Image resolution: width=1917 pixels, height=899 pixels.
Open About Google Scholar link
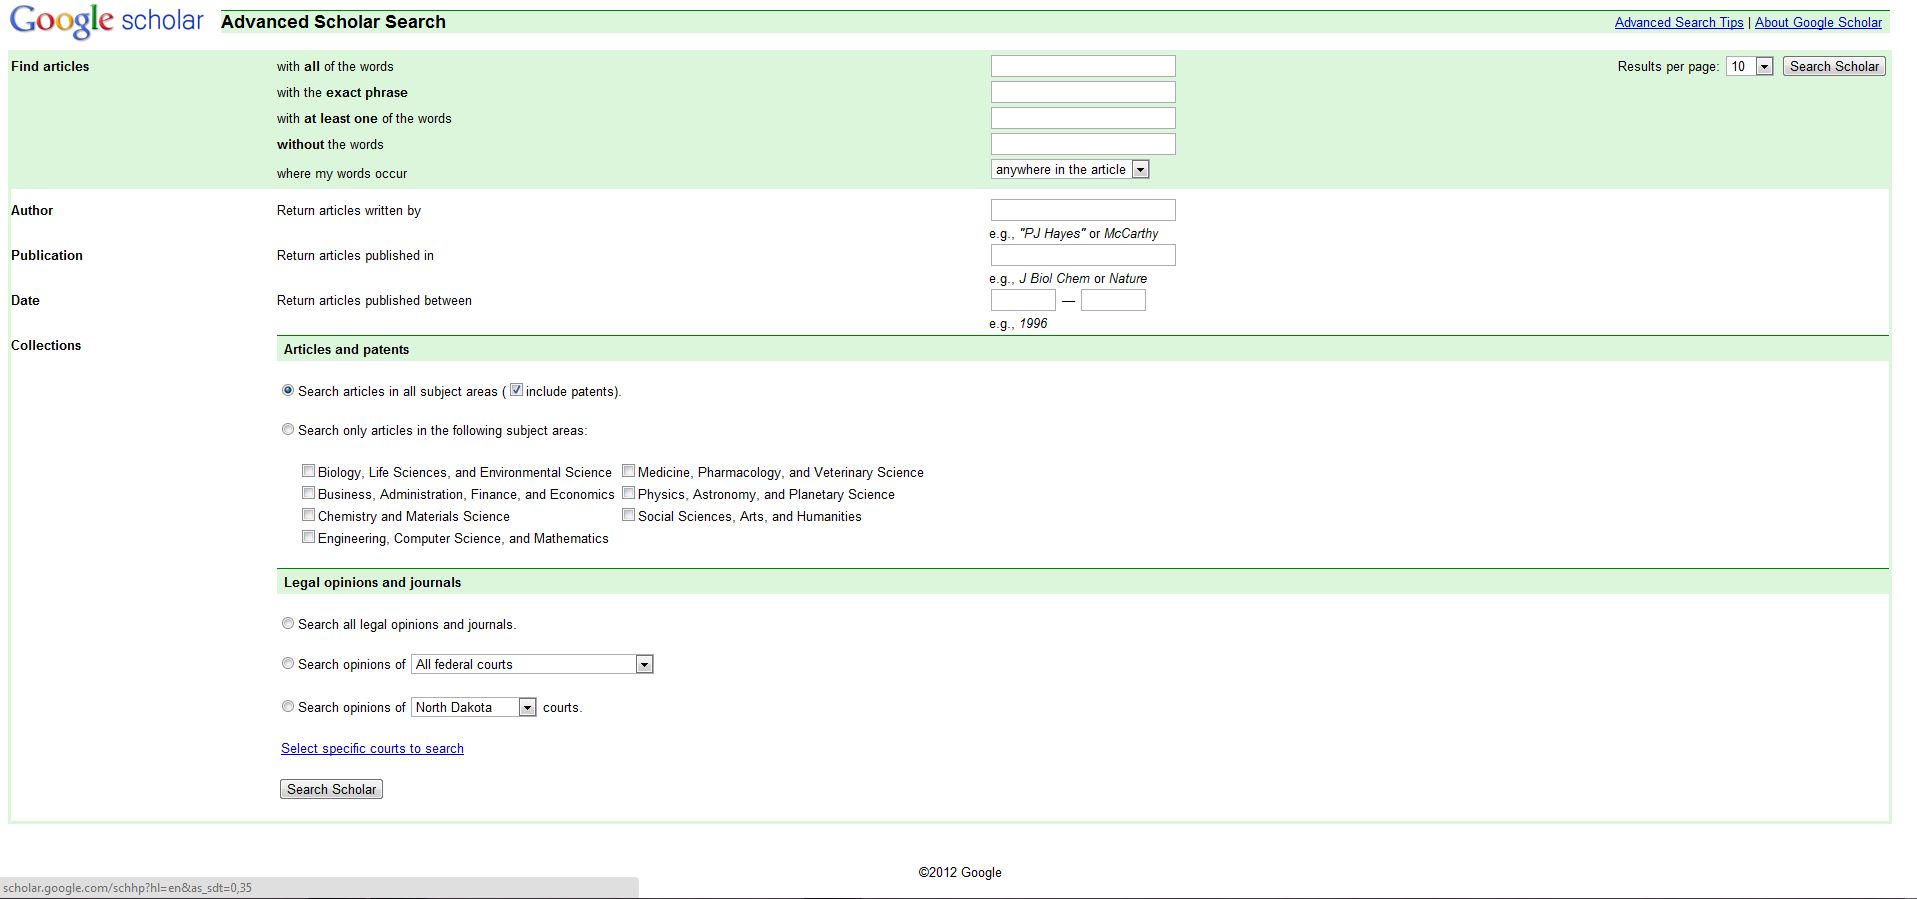[1818, 22]
